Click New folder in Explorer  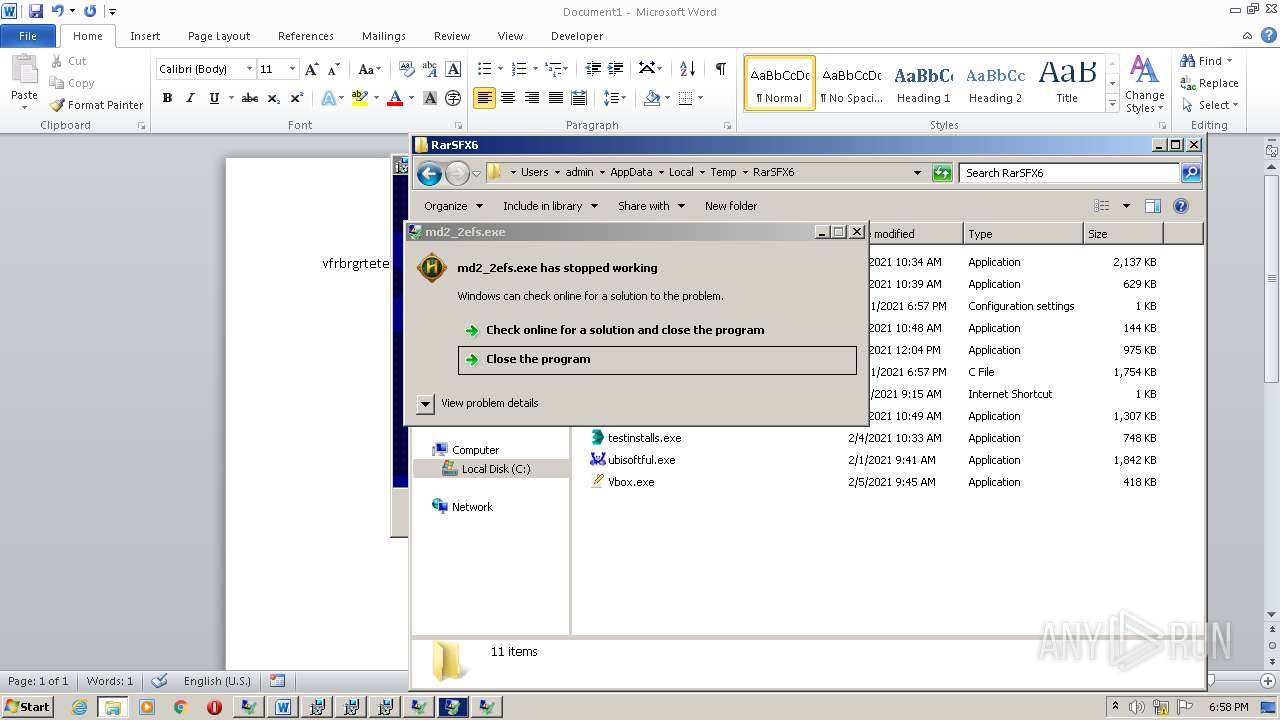731,206
